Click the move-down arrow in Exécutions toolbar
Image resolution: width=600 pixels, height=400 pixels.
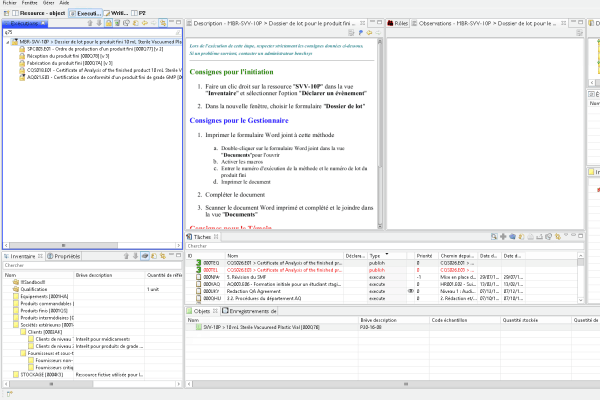pyautogui.click(x=99, y=23)
